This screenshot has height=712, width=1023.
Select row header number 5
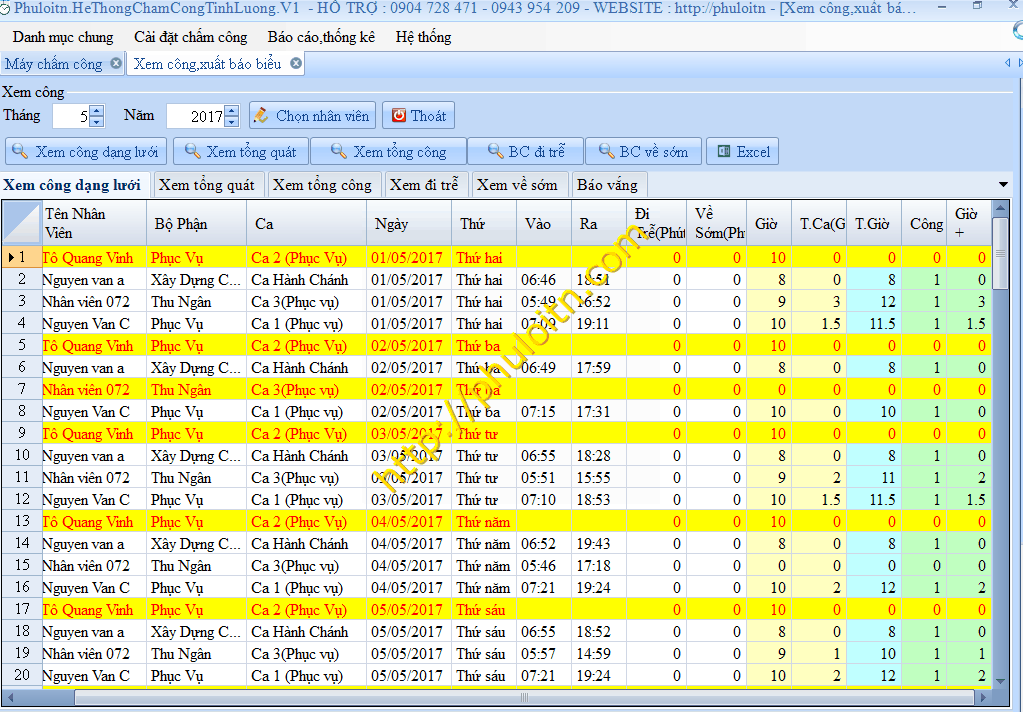point(22,345)
